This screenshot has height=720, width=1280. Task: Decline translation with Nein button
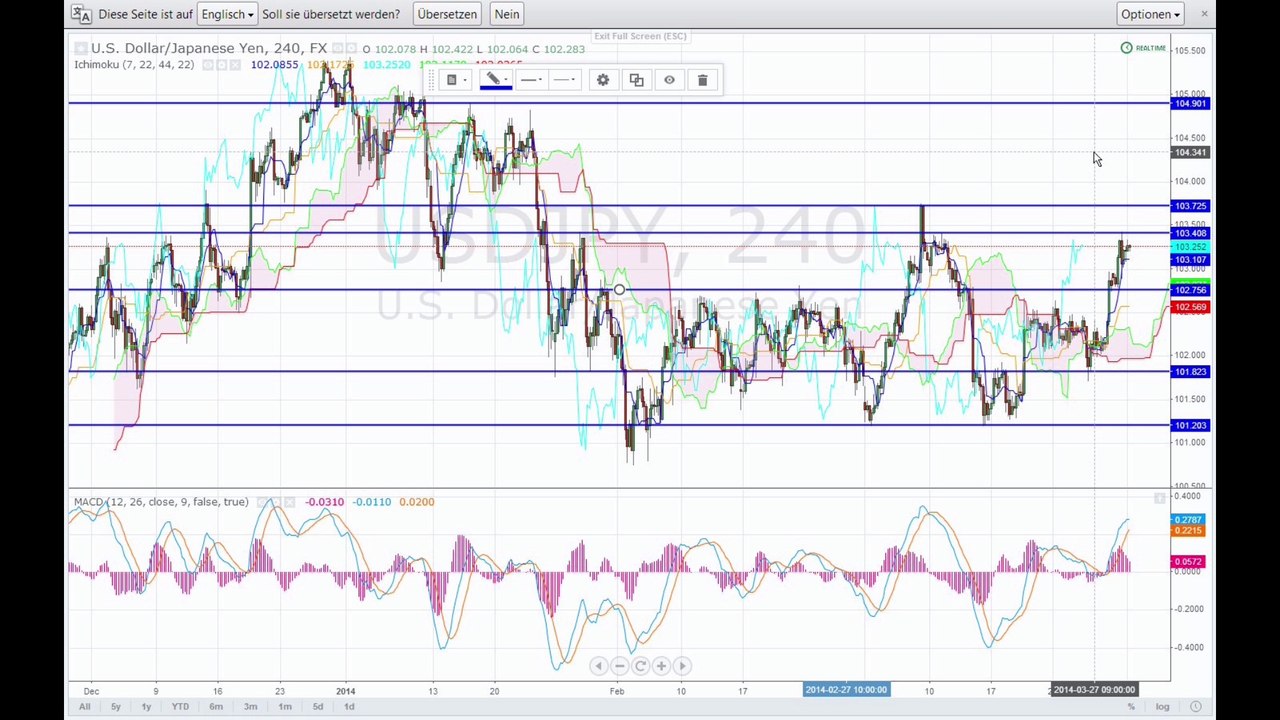tap(507, 14)
